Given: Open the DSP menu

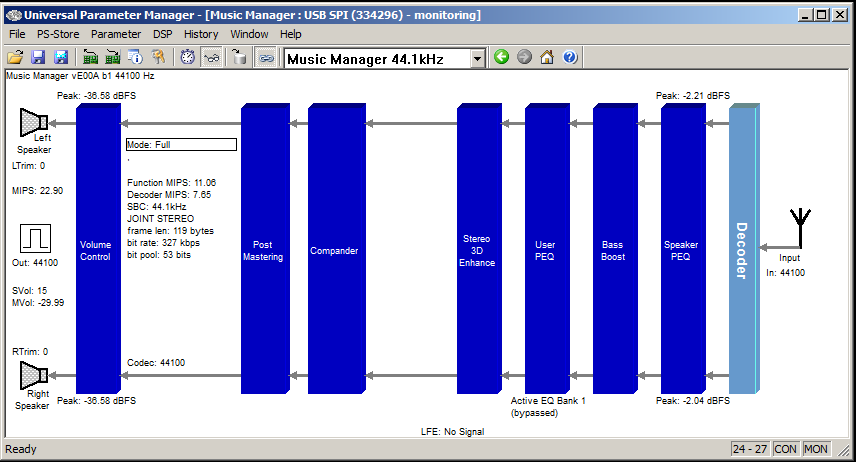Looking at the screenshot, I should (x=163, y=34).
